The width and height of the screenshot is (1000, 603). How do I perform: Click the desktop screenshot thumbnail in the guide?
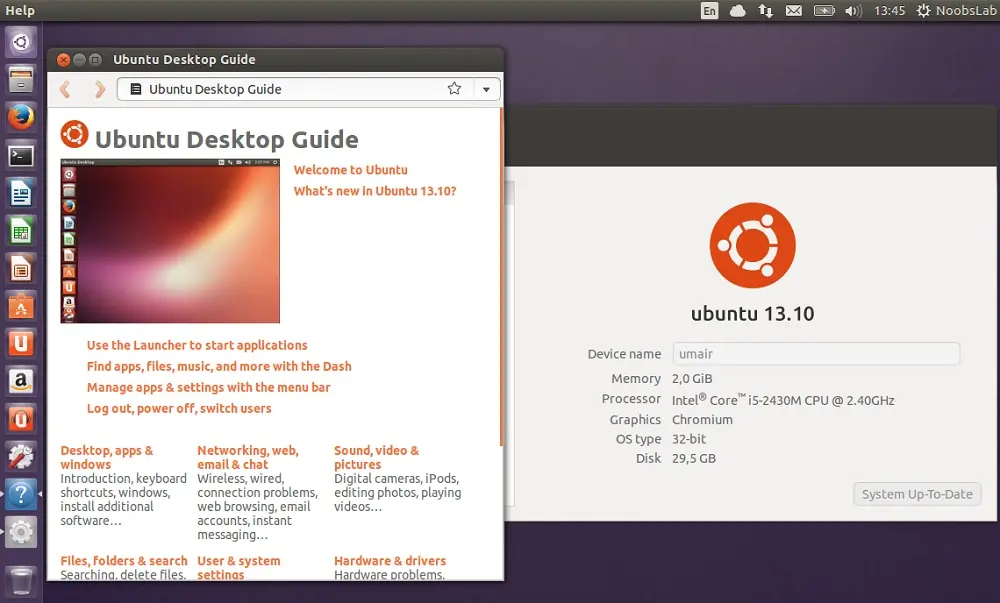click(170, 241)
